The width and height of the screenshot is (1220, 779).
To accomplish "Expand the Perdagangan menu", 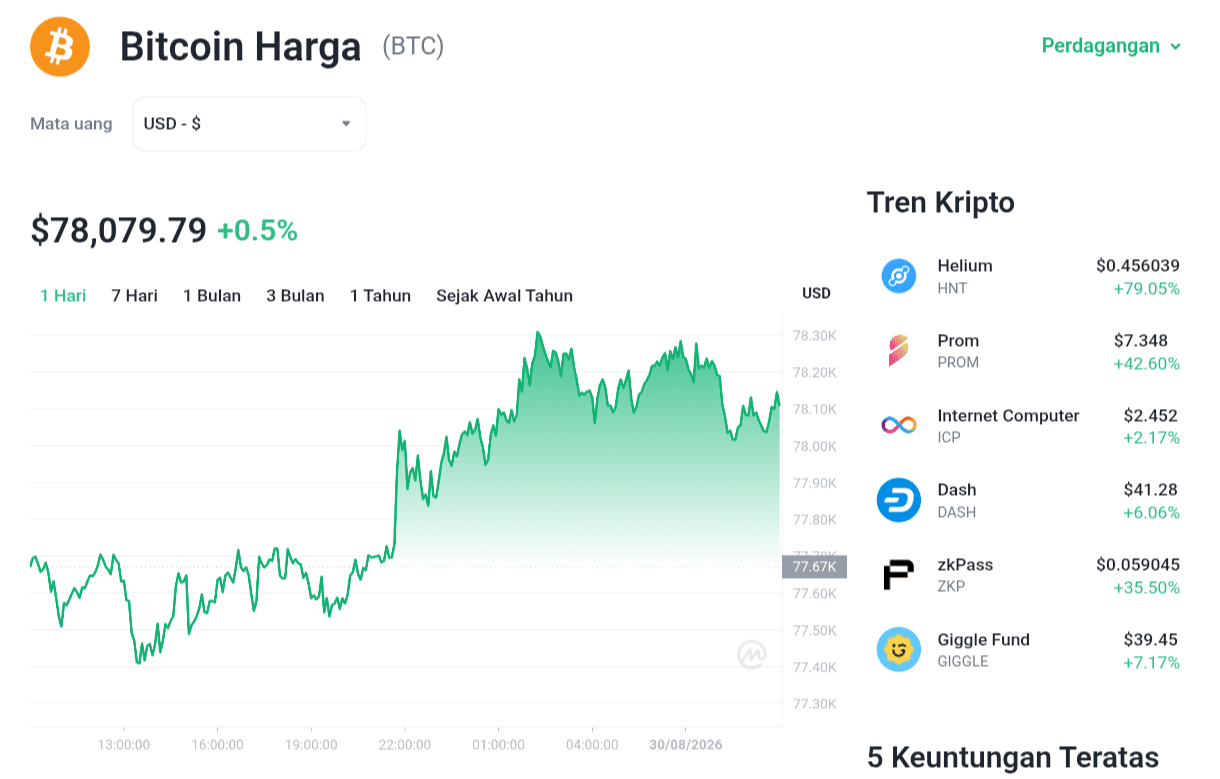I will (x=1112, y=46).
